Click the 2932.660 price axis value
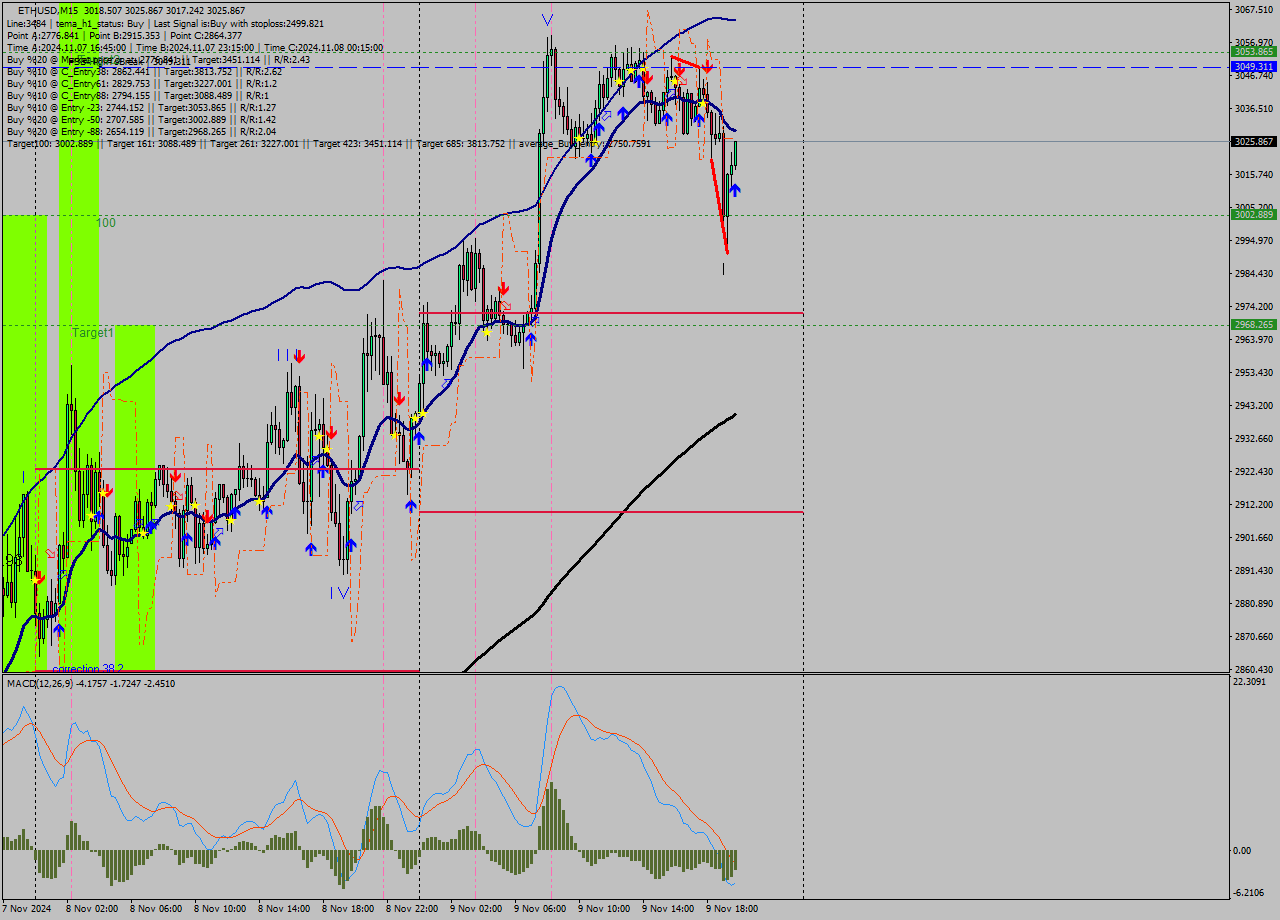 [x=1254, y=438]
